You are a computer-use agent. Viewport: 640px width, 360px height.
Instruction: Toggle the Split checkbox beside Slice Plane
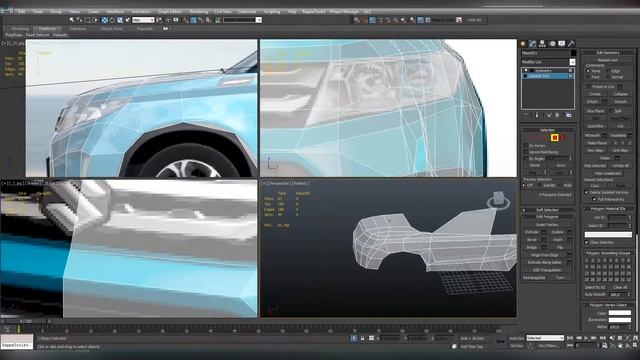click(x=611, y=111)
